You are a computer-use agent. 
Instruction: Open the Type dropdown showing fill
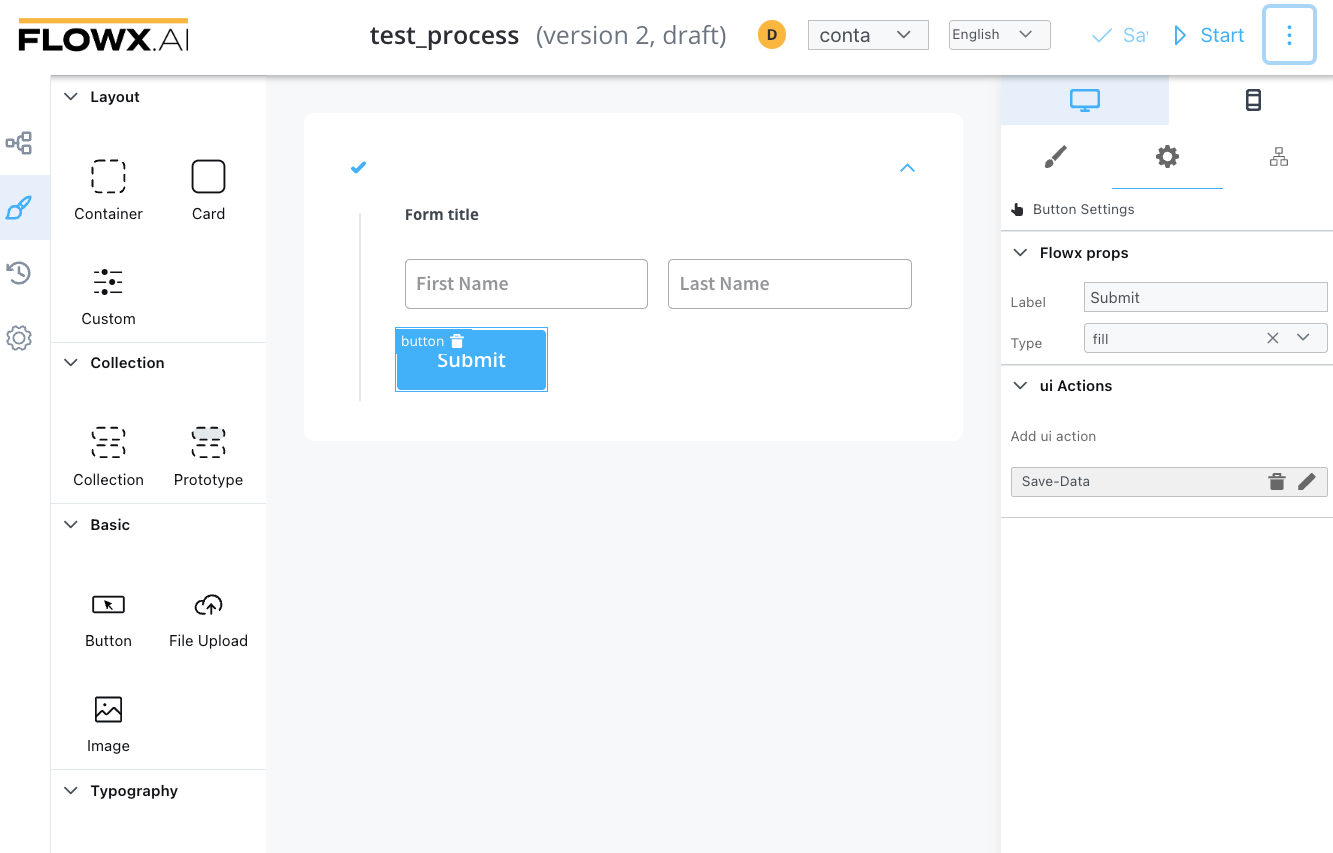tap(1303, 338)
